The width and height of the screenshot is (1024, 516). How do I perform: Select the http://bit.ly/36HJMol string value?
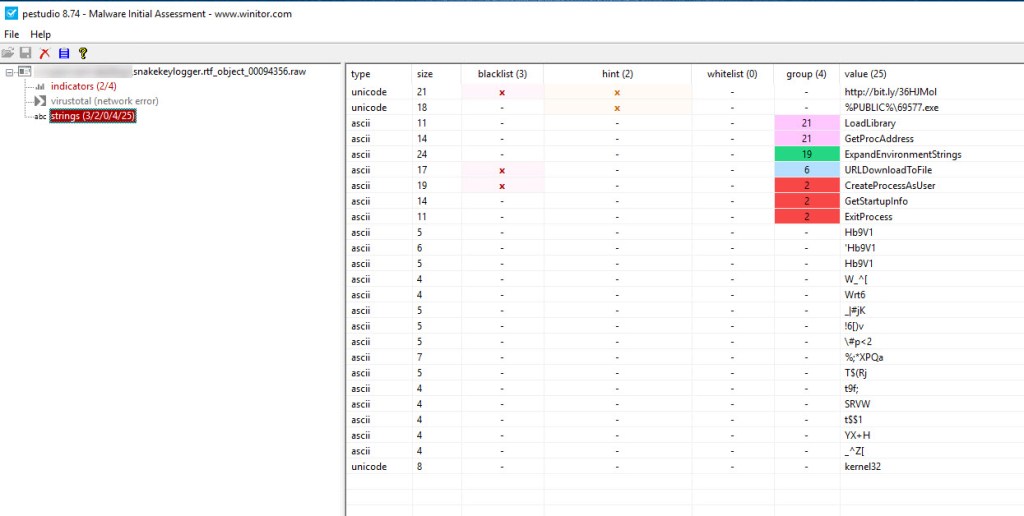pyautogui.click(x=890, y=92)
